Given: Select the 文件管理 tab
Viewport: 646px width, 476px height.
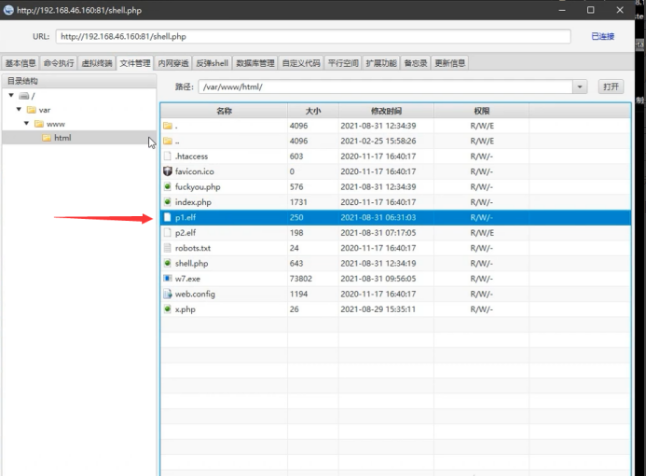Looking at the screenshot, I should (x=135, y=63).
